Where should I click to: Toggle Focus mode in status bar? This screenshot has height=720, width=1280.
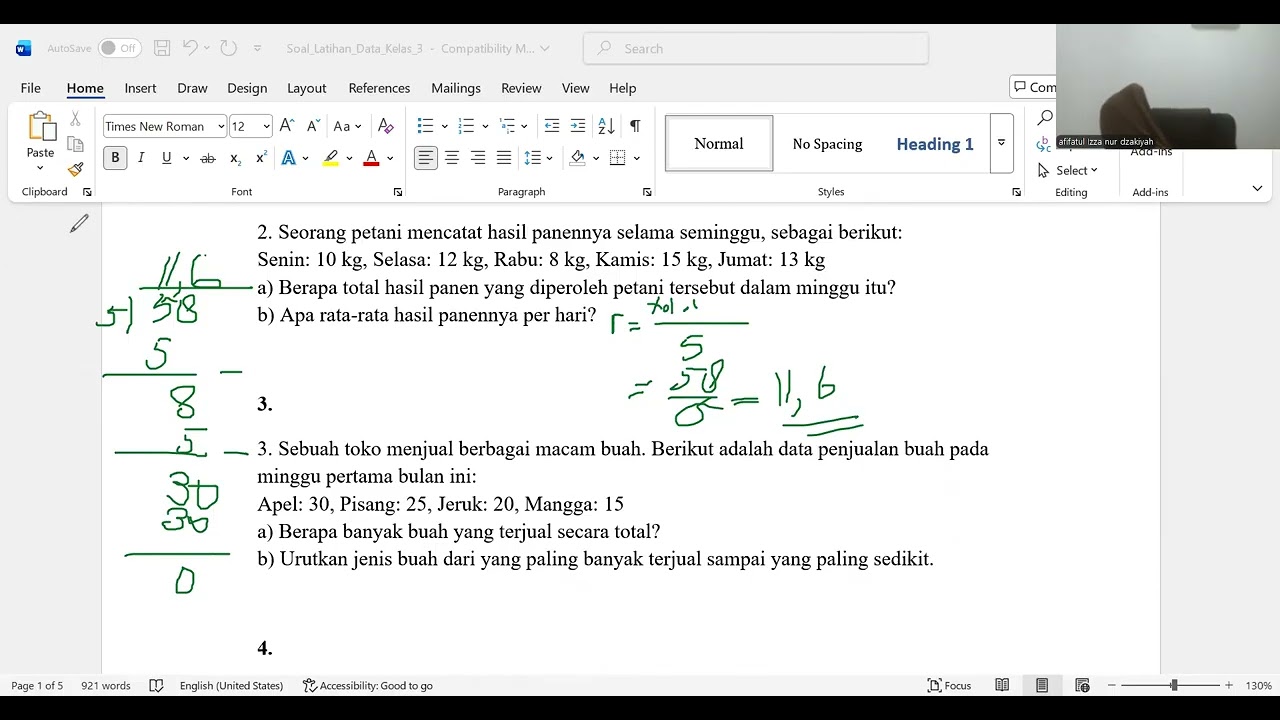click(x=950, y=685)
